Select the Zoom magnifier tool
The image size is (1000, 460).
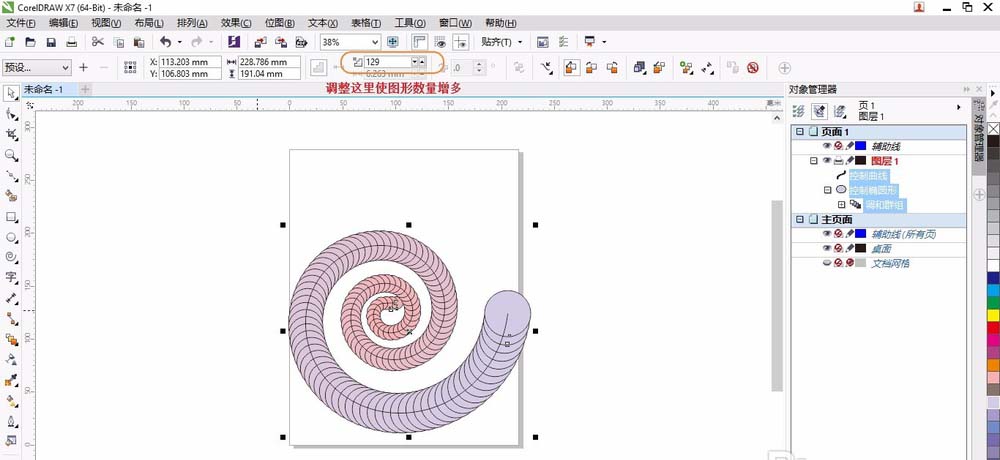pos(11,155)
